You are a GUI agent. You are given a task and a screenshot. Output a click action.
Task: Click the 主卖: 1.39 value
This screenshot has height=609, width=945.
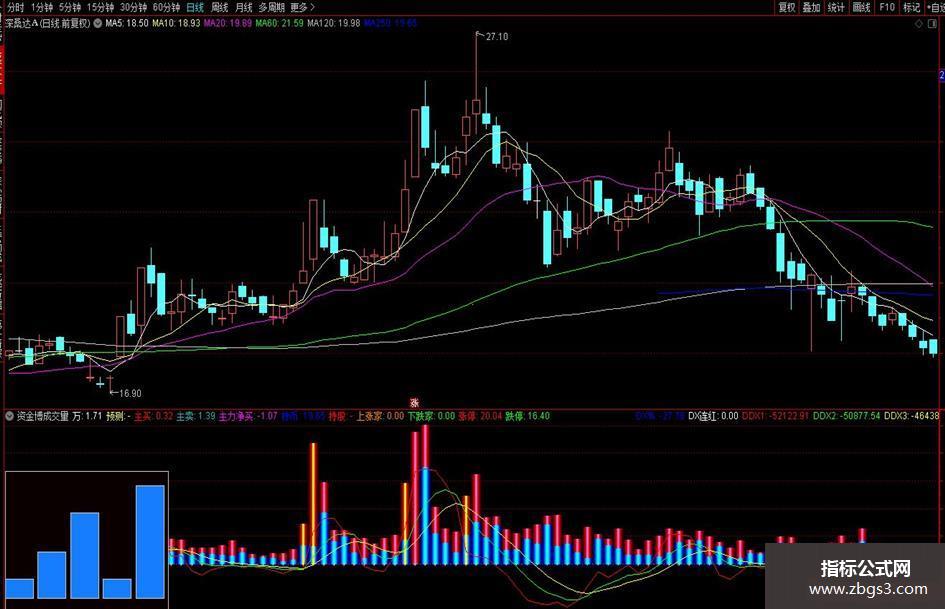pos(196,416)
